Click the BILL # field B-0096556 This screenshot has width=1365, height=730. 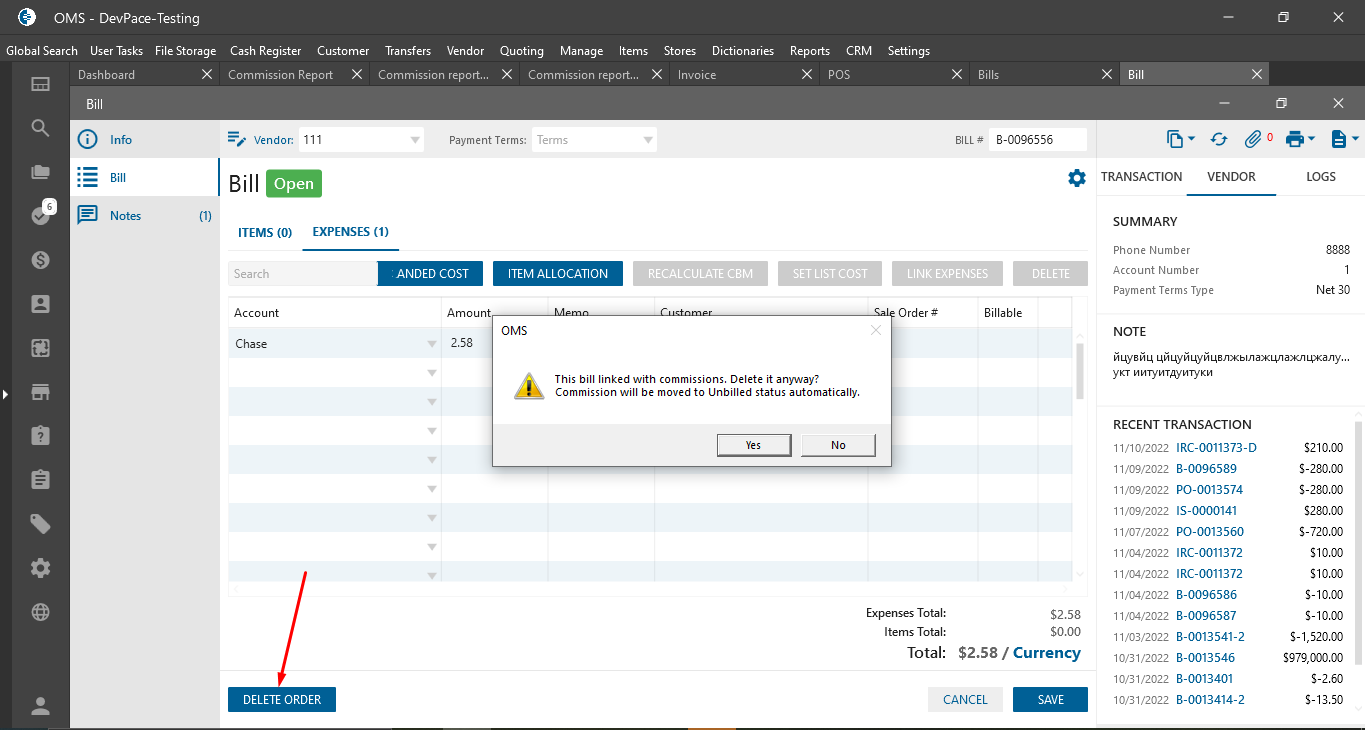pos(1037,140)
